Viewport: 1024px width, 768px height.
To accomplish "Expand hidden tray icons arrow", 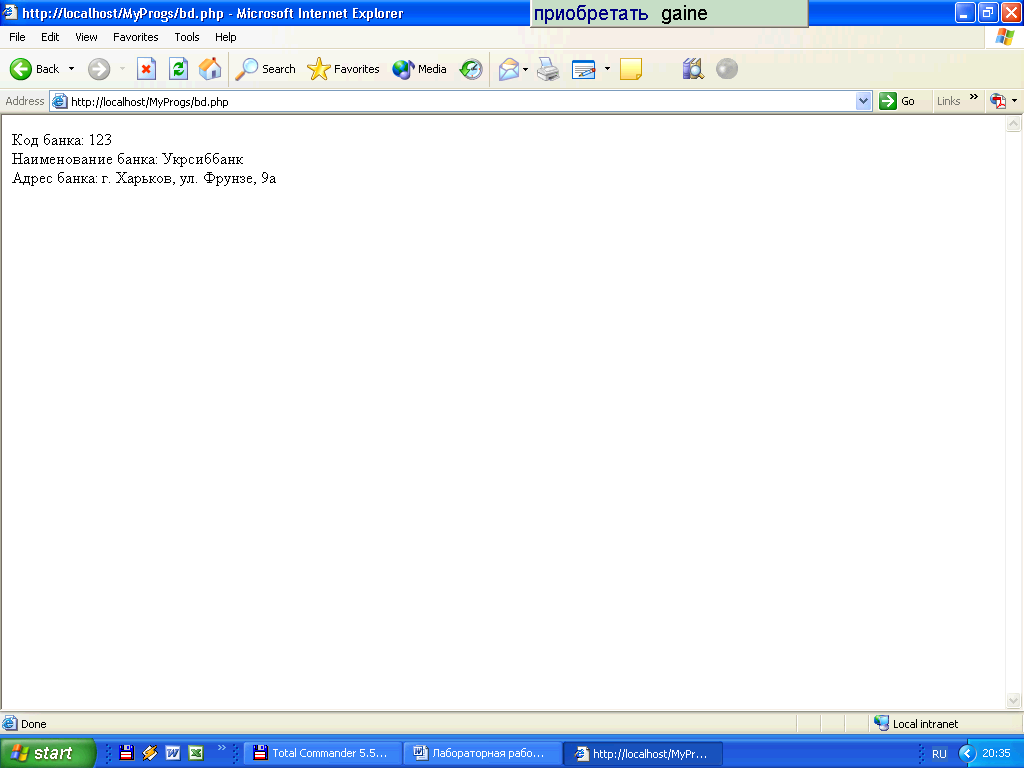I will [x=967, y=753].
